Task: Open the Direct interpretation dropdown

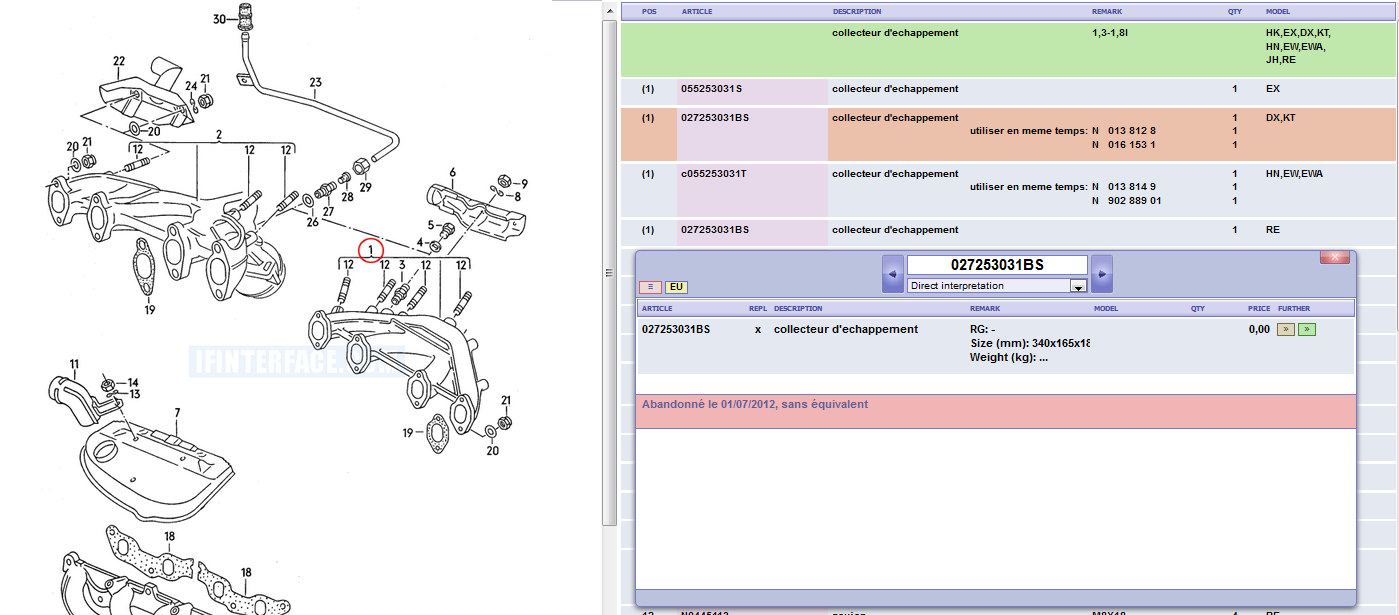Action: (x=989, y=286)
